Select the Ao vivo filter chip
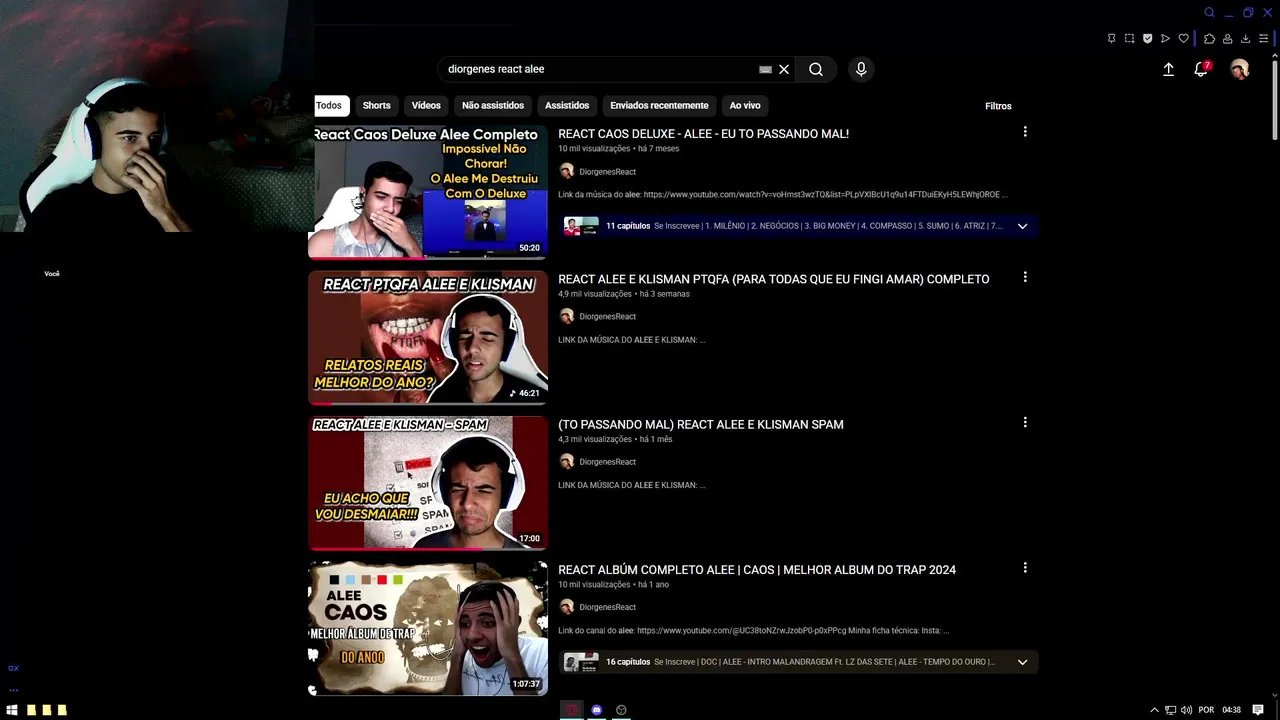This screenshot has width=1280, height=720. [x=745, y=105]
